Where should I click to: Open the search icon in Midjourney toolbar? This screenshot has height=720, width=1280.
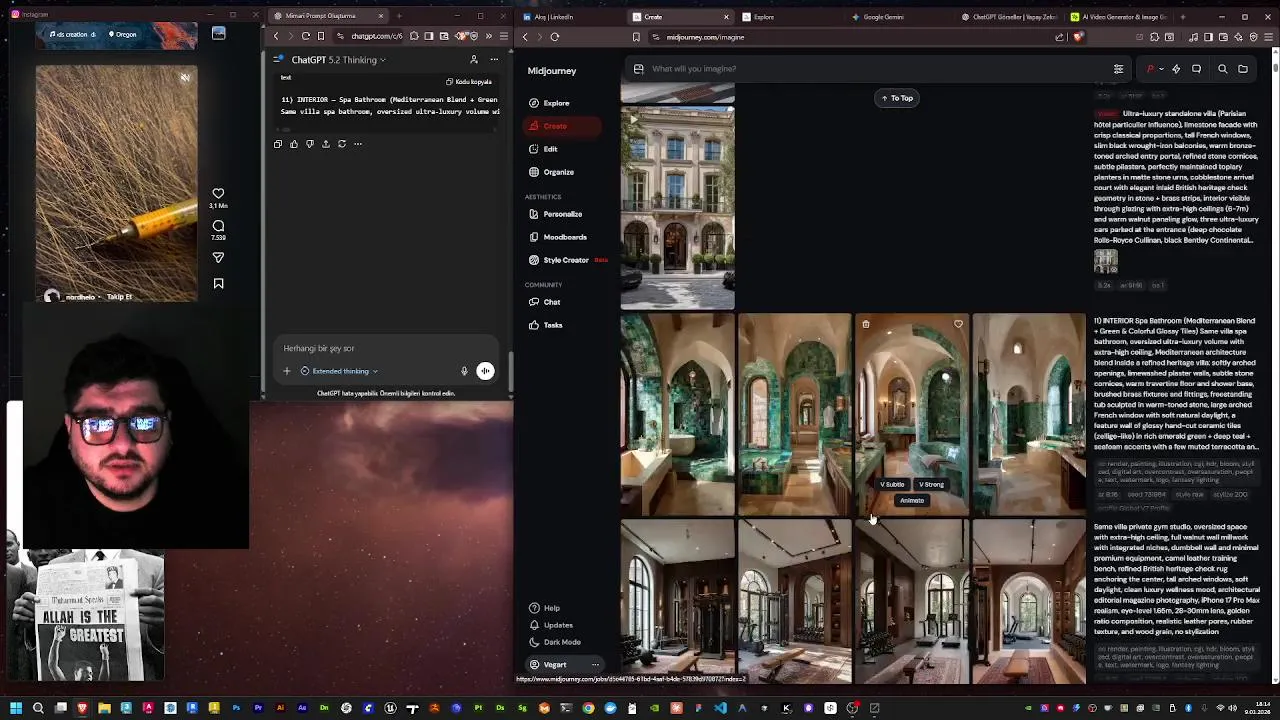[x=1222, y=69]
